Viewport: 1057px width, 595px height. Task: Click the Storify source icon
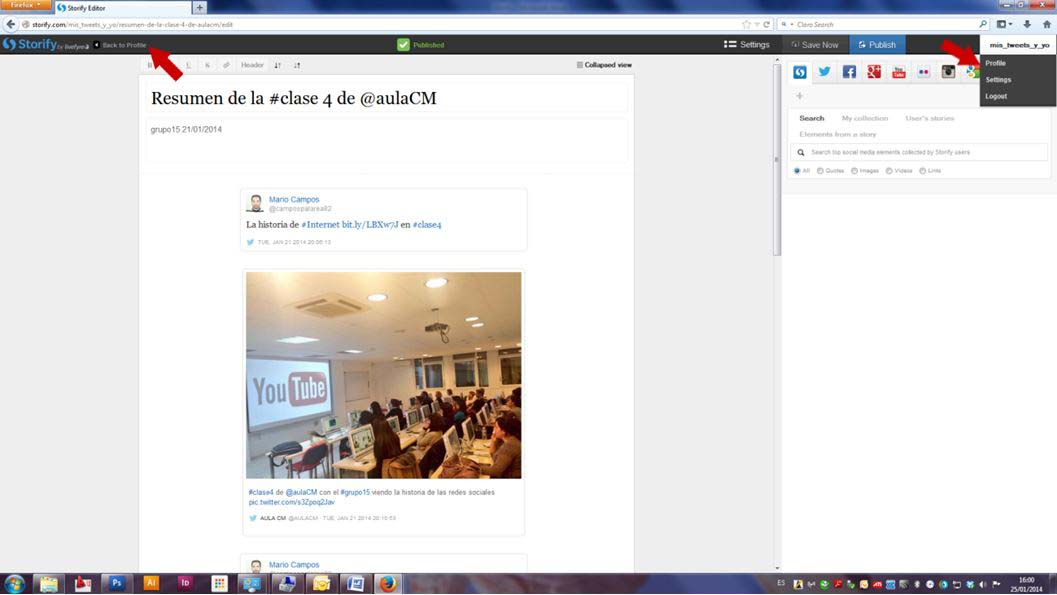pos(800,72)
